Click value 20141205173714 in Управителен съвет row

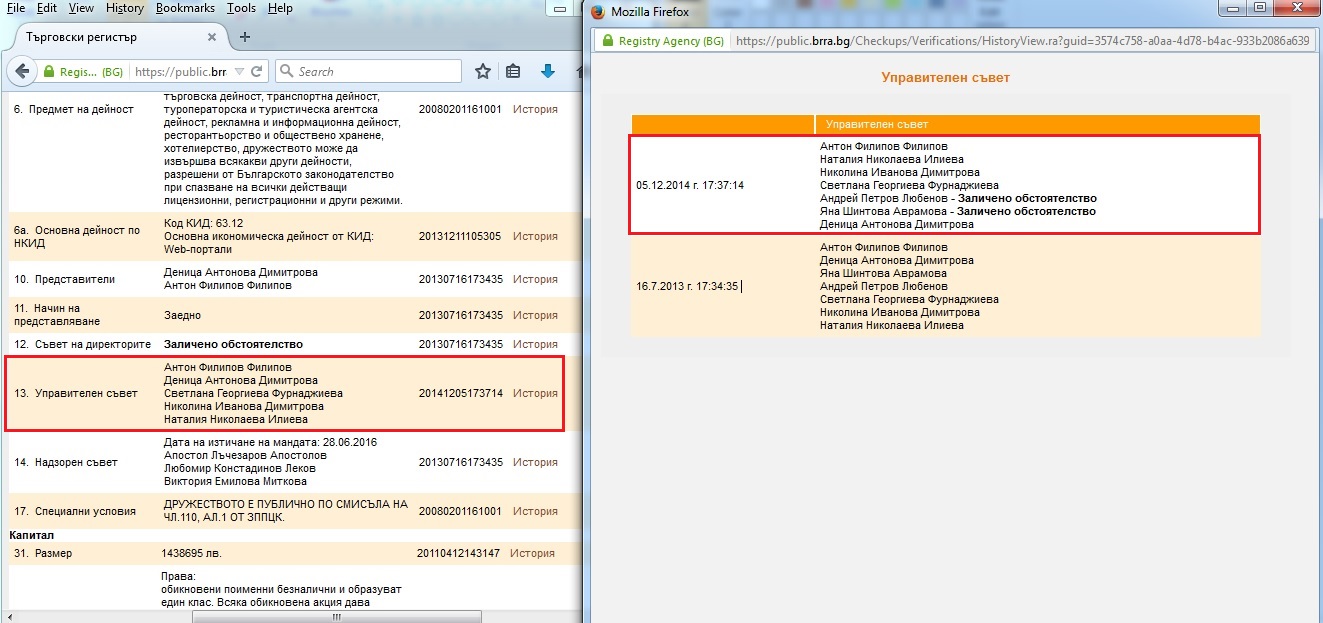[460, 393]
